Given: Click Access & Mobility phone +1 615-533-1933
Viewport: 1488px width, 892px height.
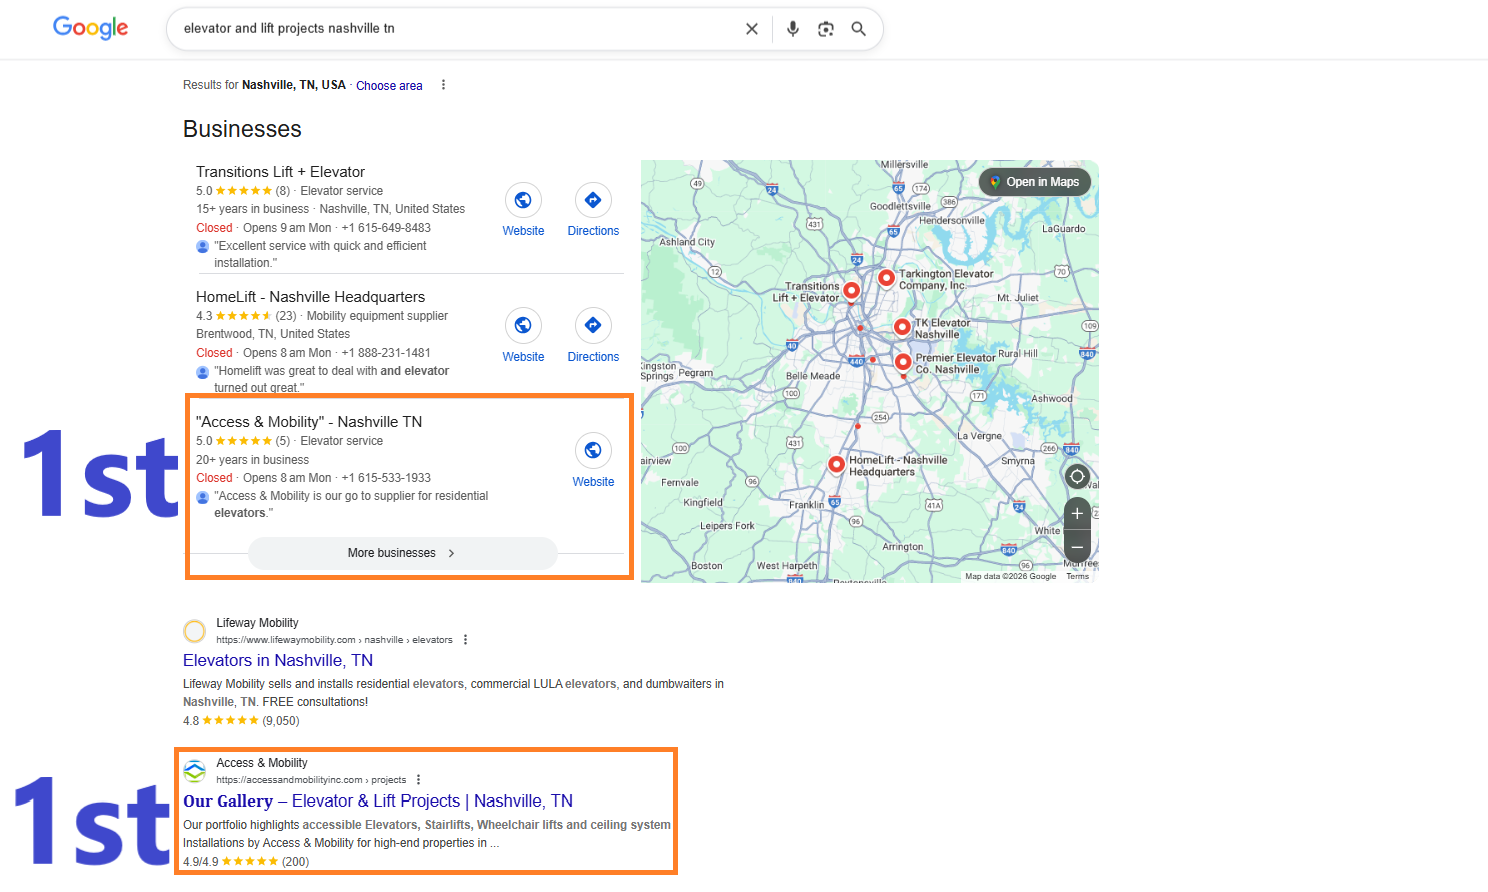Looking at the screenshot, I should tap(386, 478).
